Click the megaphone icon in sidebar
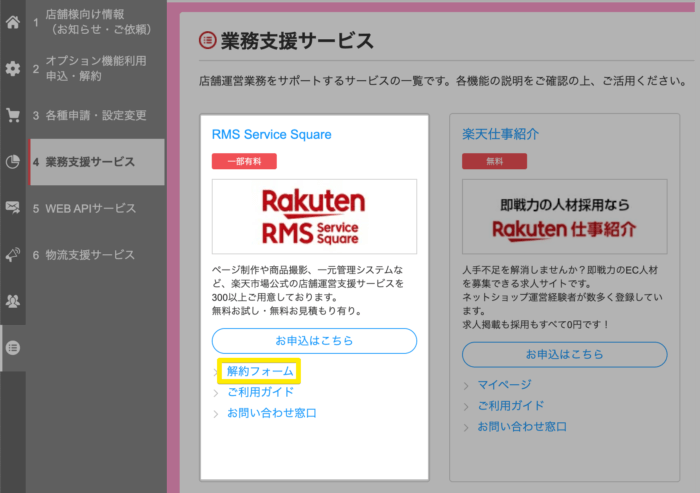 pos(12,255)
